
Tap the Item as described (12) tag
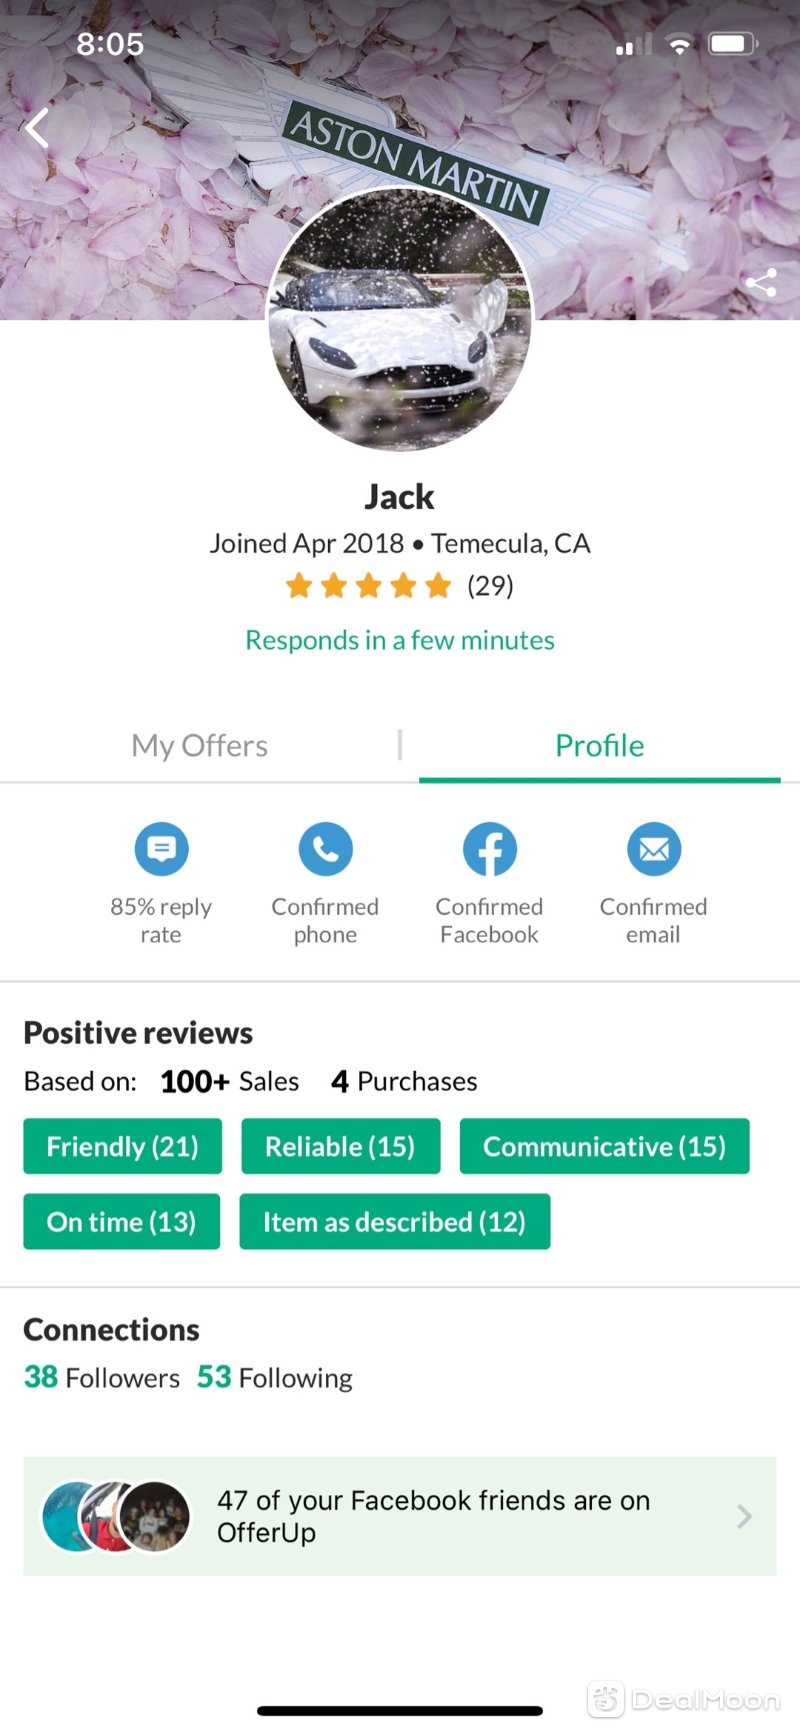[x=394, y=1221]
